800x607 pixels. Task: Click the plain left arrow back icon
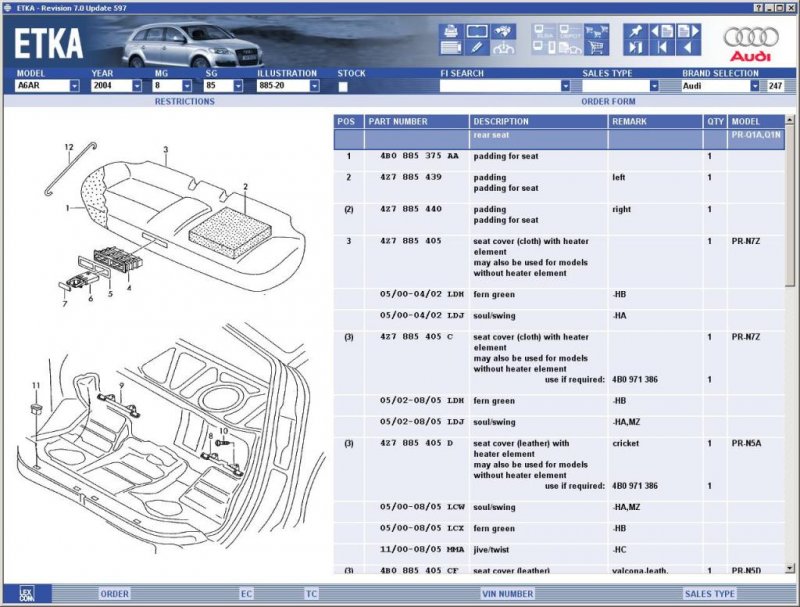point(688,47)
